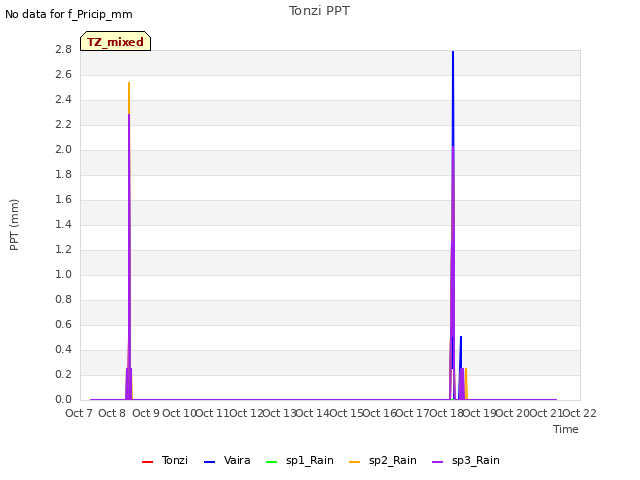The height and width of the screenshot is (480, 640).
Task: Click the 1.4 y-axis tick label
Action: coord(64,224)
